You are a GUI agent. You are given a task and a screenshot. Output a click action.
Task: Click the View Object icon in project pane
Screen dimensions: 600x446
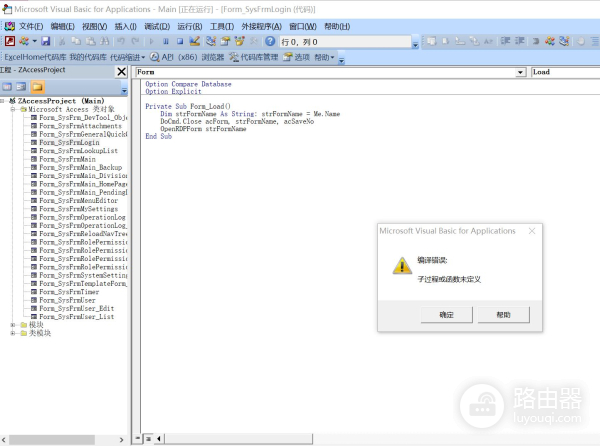(x=21, y=87)
